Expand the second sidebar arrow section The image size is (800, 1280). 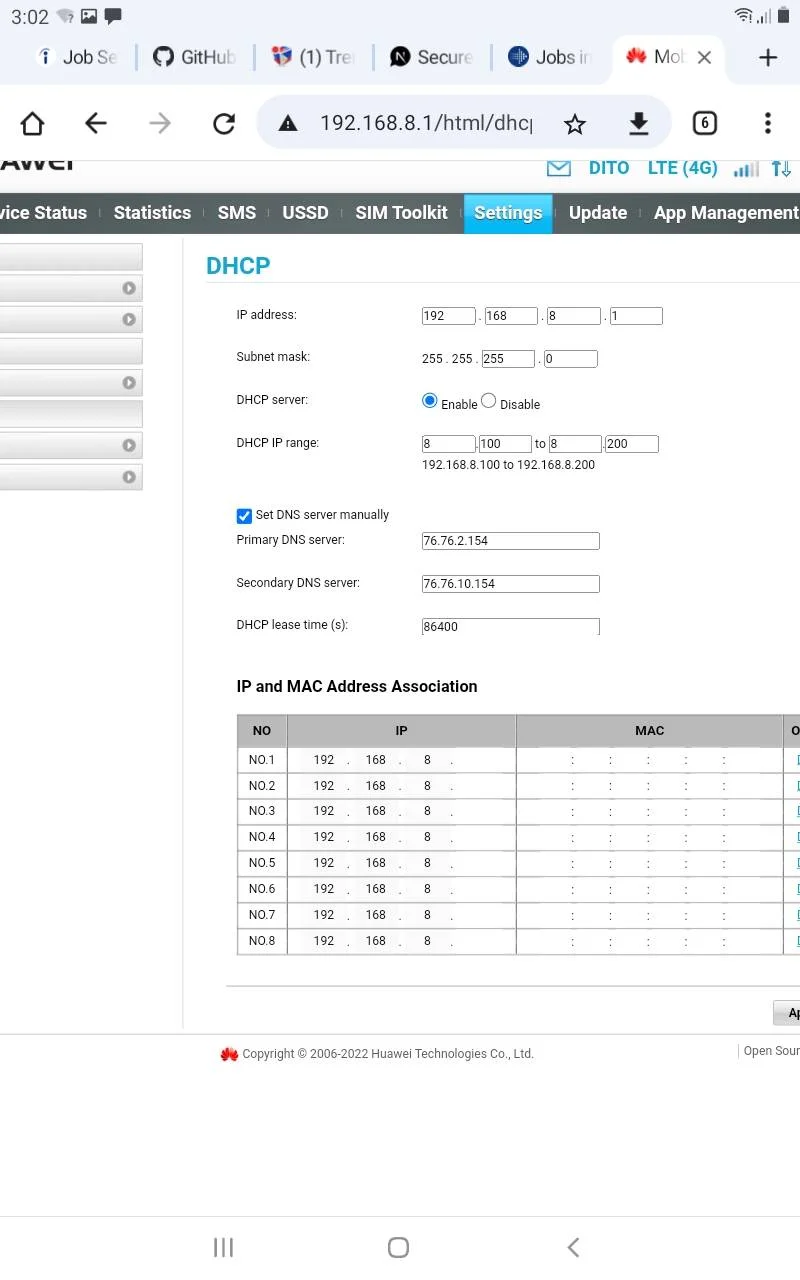(x=129, y=320)
